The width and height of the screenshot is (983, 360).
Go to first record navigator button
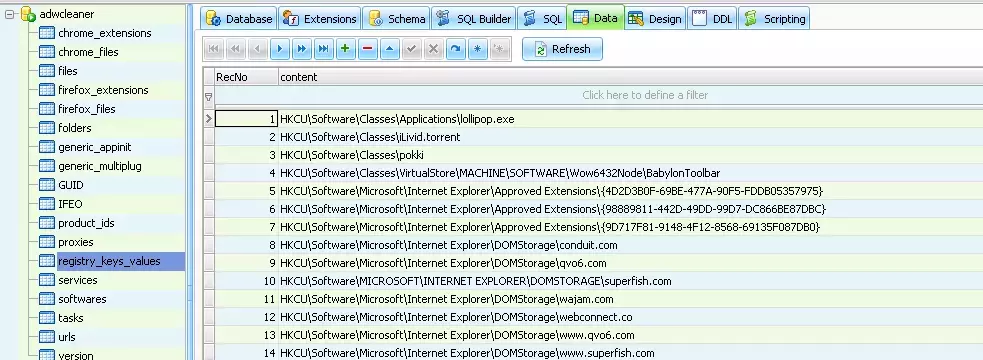tap(214, 49)
